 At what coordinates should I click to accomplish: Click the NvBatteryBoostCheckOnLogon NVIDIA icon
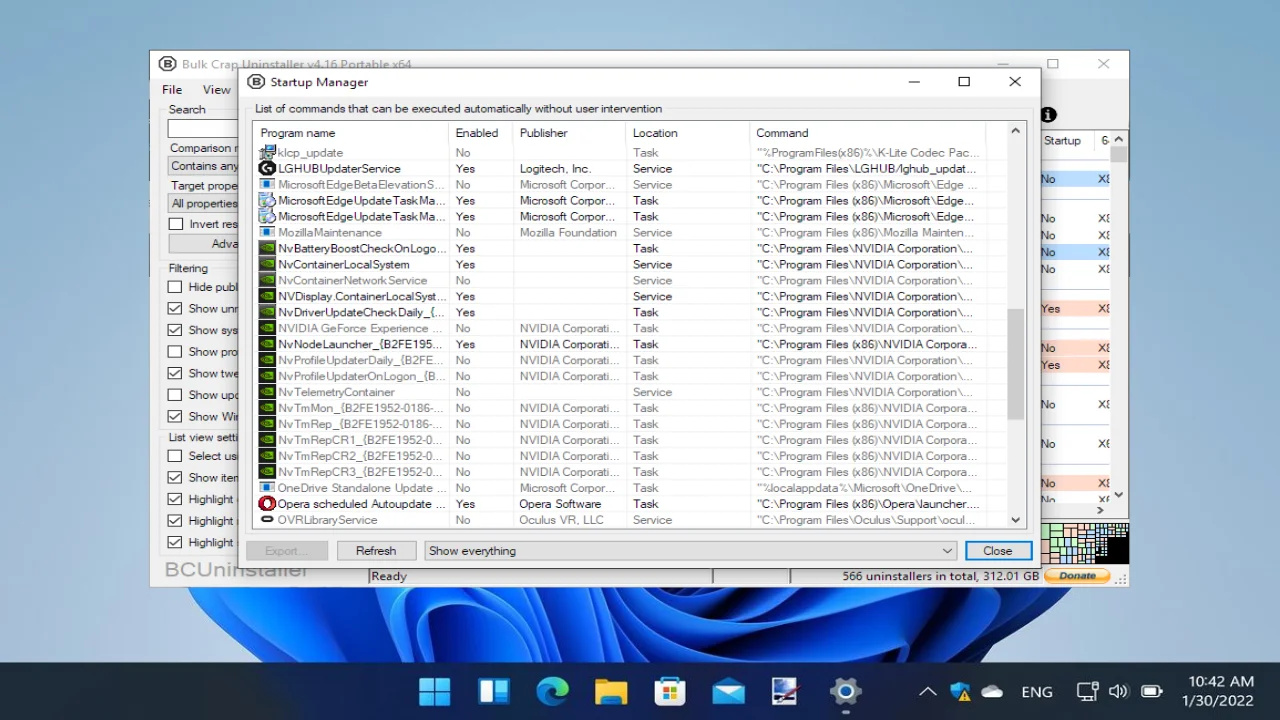pos(267,248)
